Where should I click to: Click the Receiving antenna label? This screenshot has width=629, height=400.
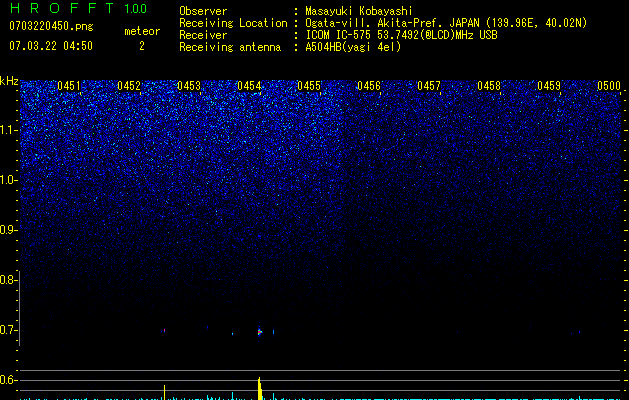pyautogui.click(x=230, y=47)
